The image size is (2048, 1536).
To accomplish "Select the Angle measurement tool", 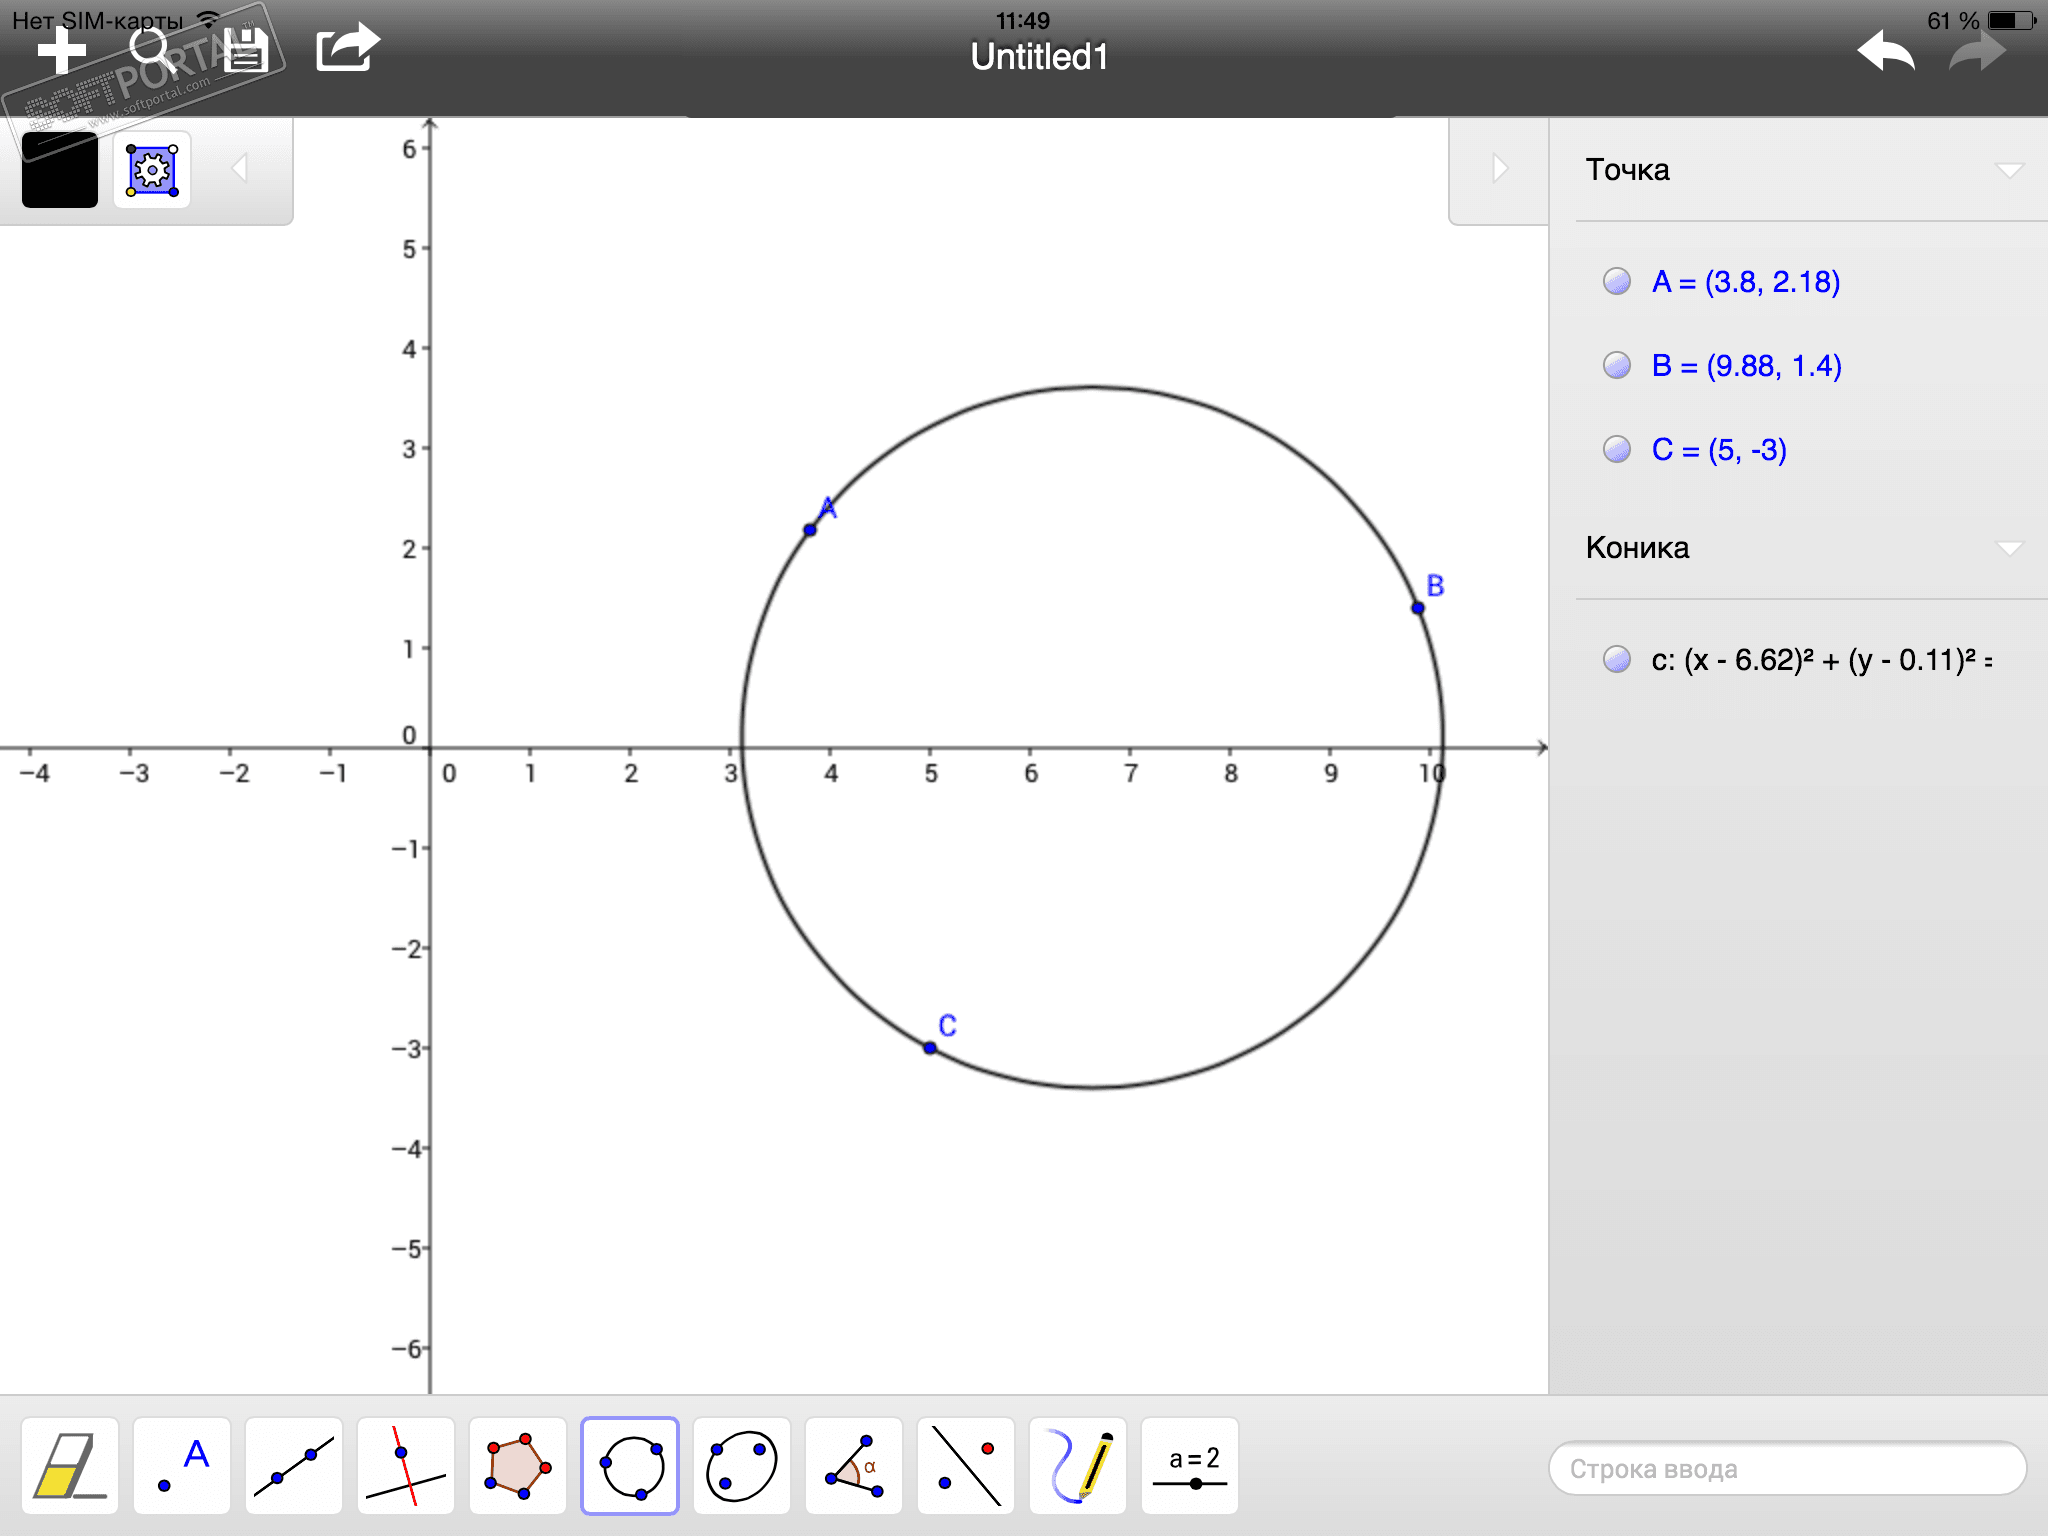I will click(x=854, y=1466).
